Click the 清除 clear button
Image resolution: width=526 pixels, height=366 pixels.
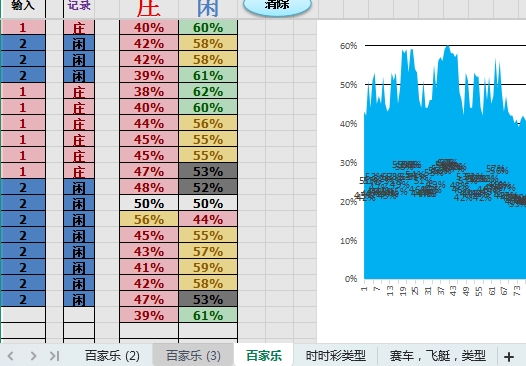[277, 5]
